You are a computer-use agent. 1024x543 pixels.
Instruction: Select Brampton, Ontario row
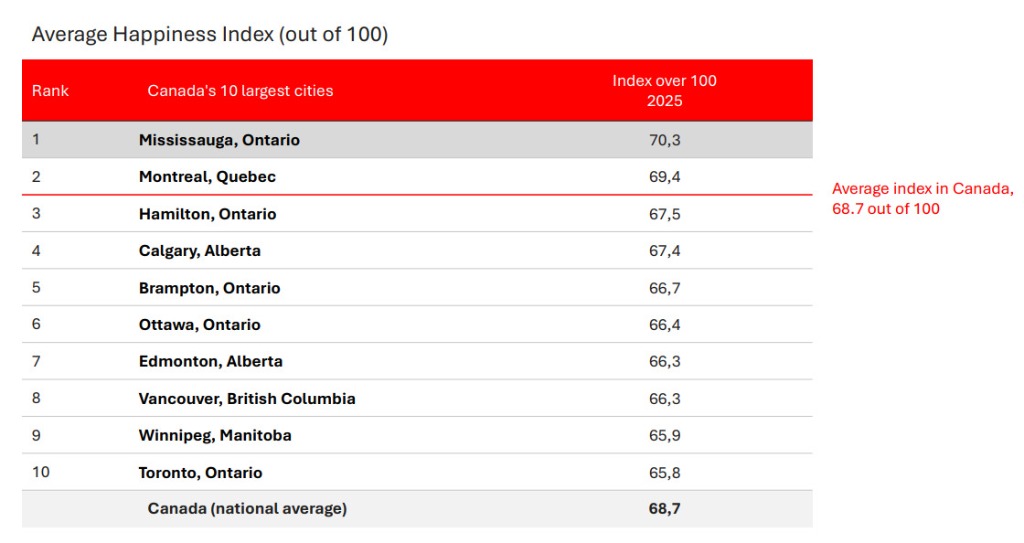(417, 288)
